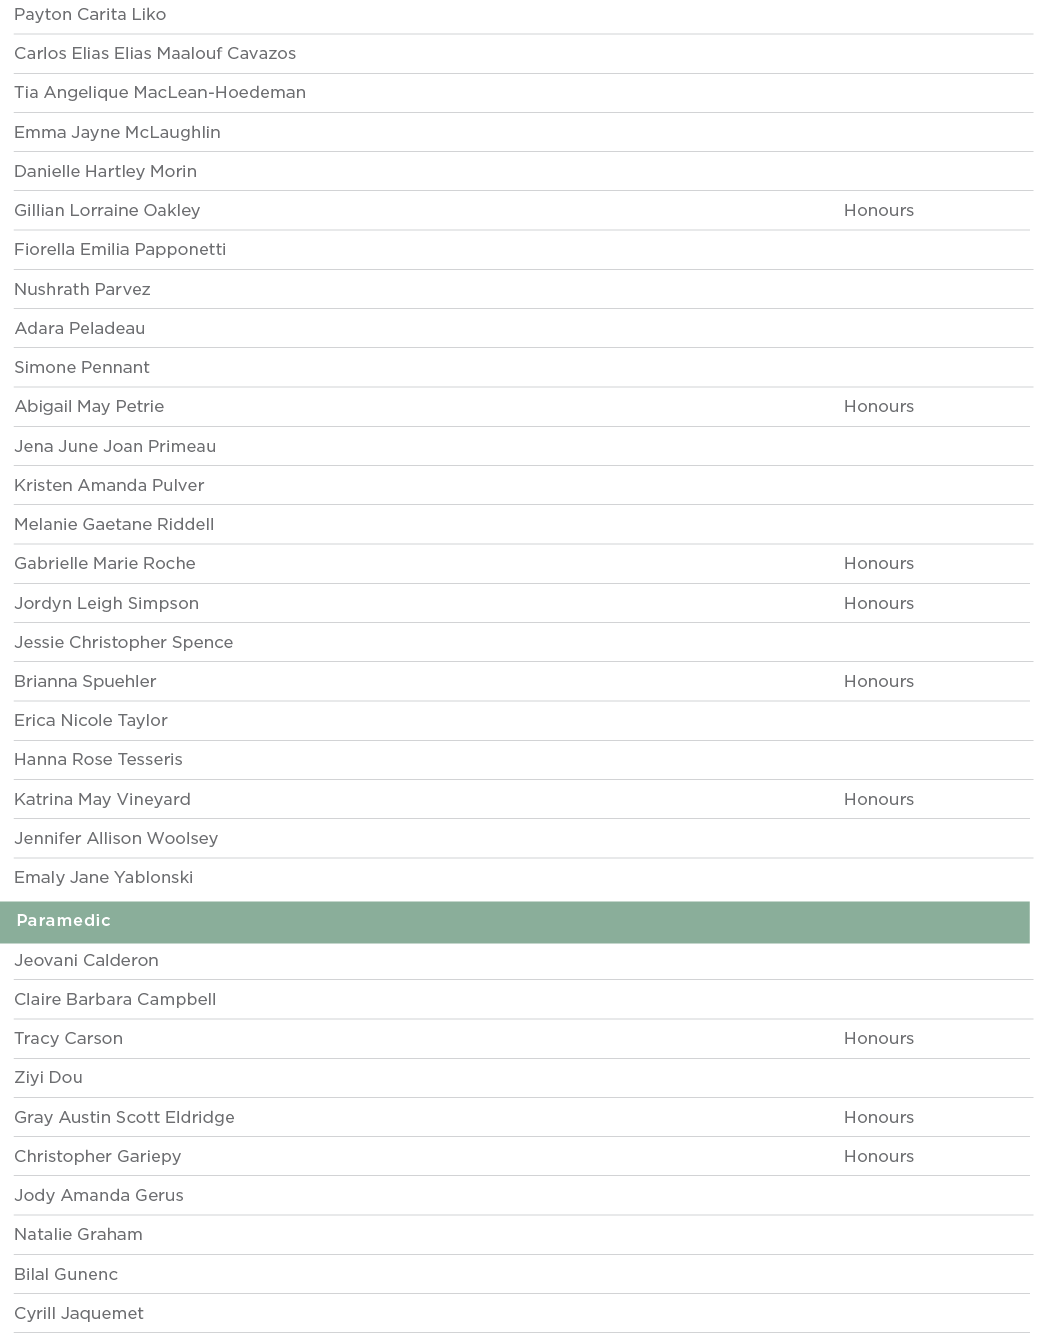Click Honours beside Jordyn Leigh Simpson

tap(878, 603)
